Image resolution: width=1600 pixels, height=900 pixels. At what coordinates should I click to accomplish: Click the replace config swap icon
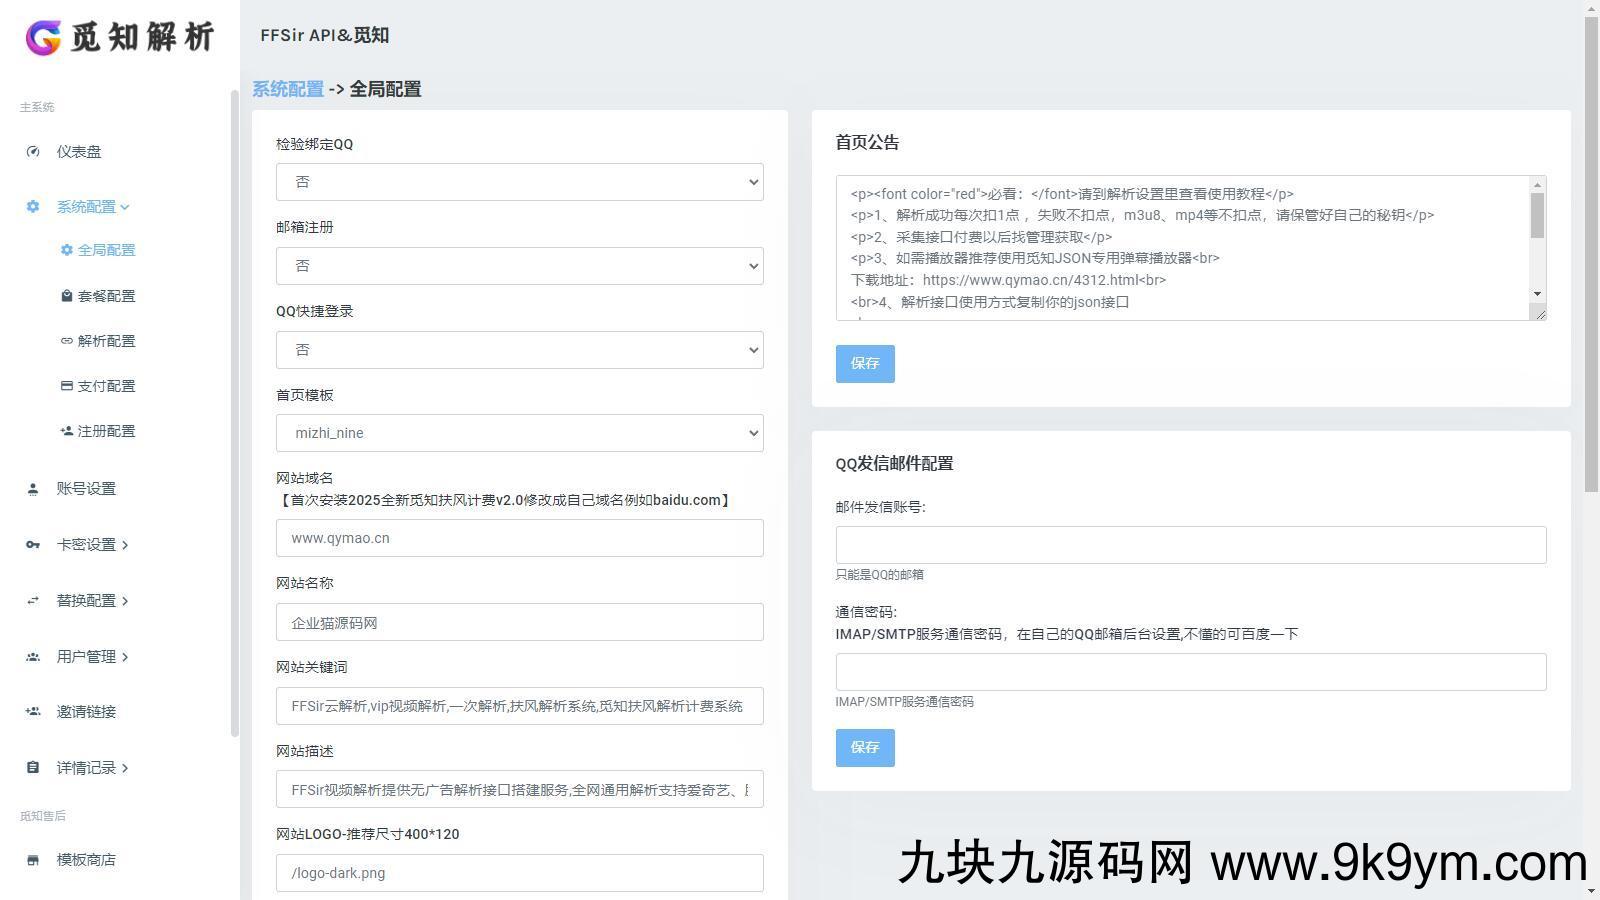(33, 601)
